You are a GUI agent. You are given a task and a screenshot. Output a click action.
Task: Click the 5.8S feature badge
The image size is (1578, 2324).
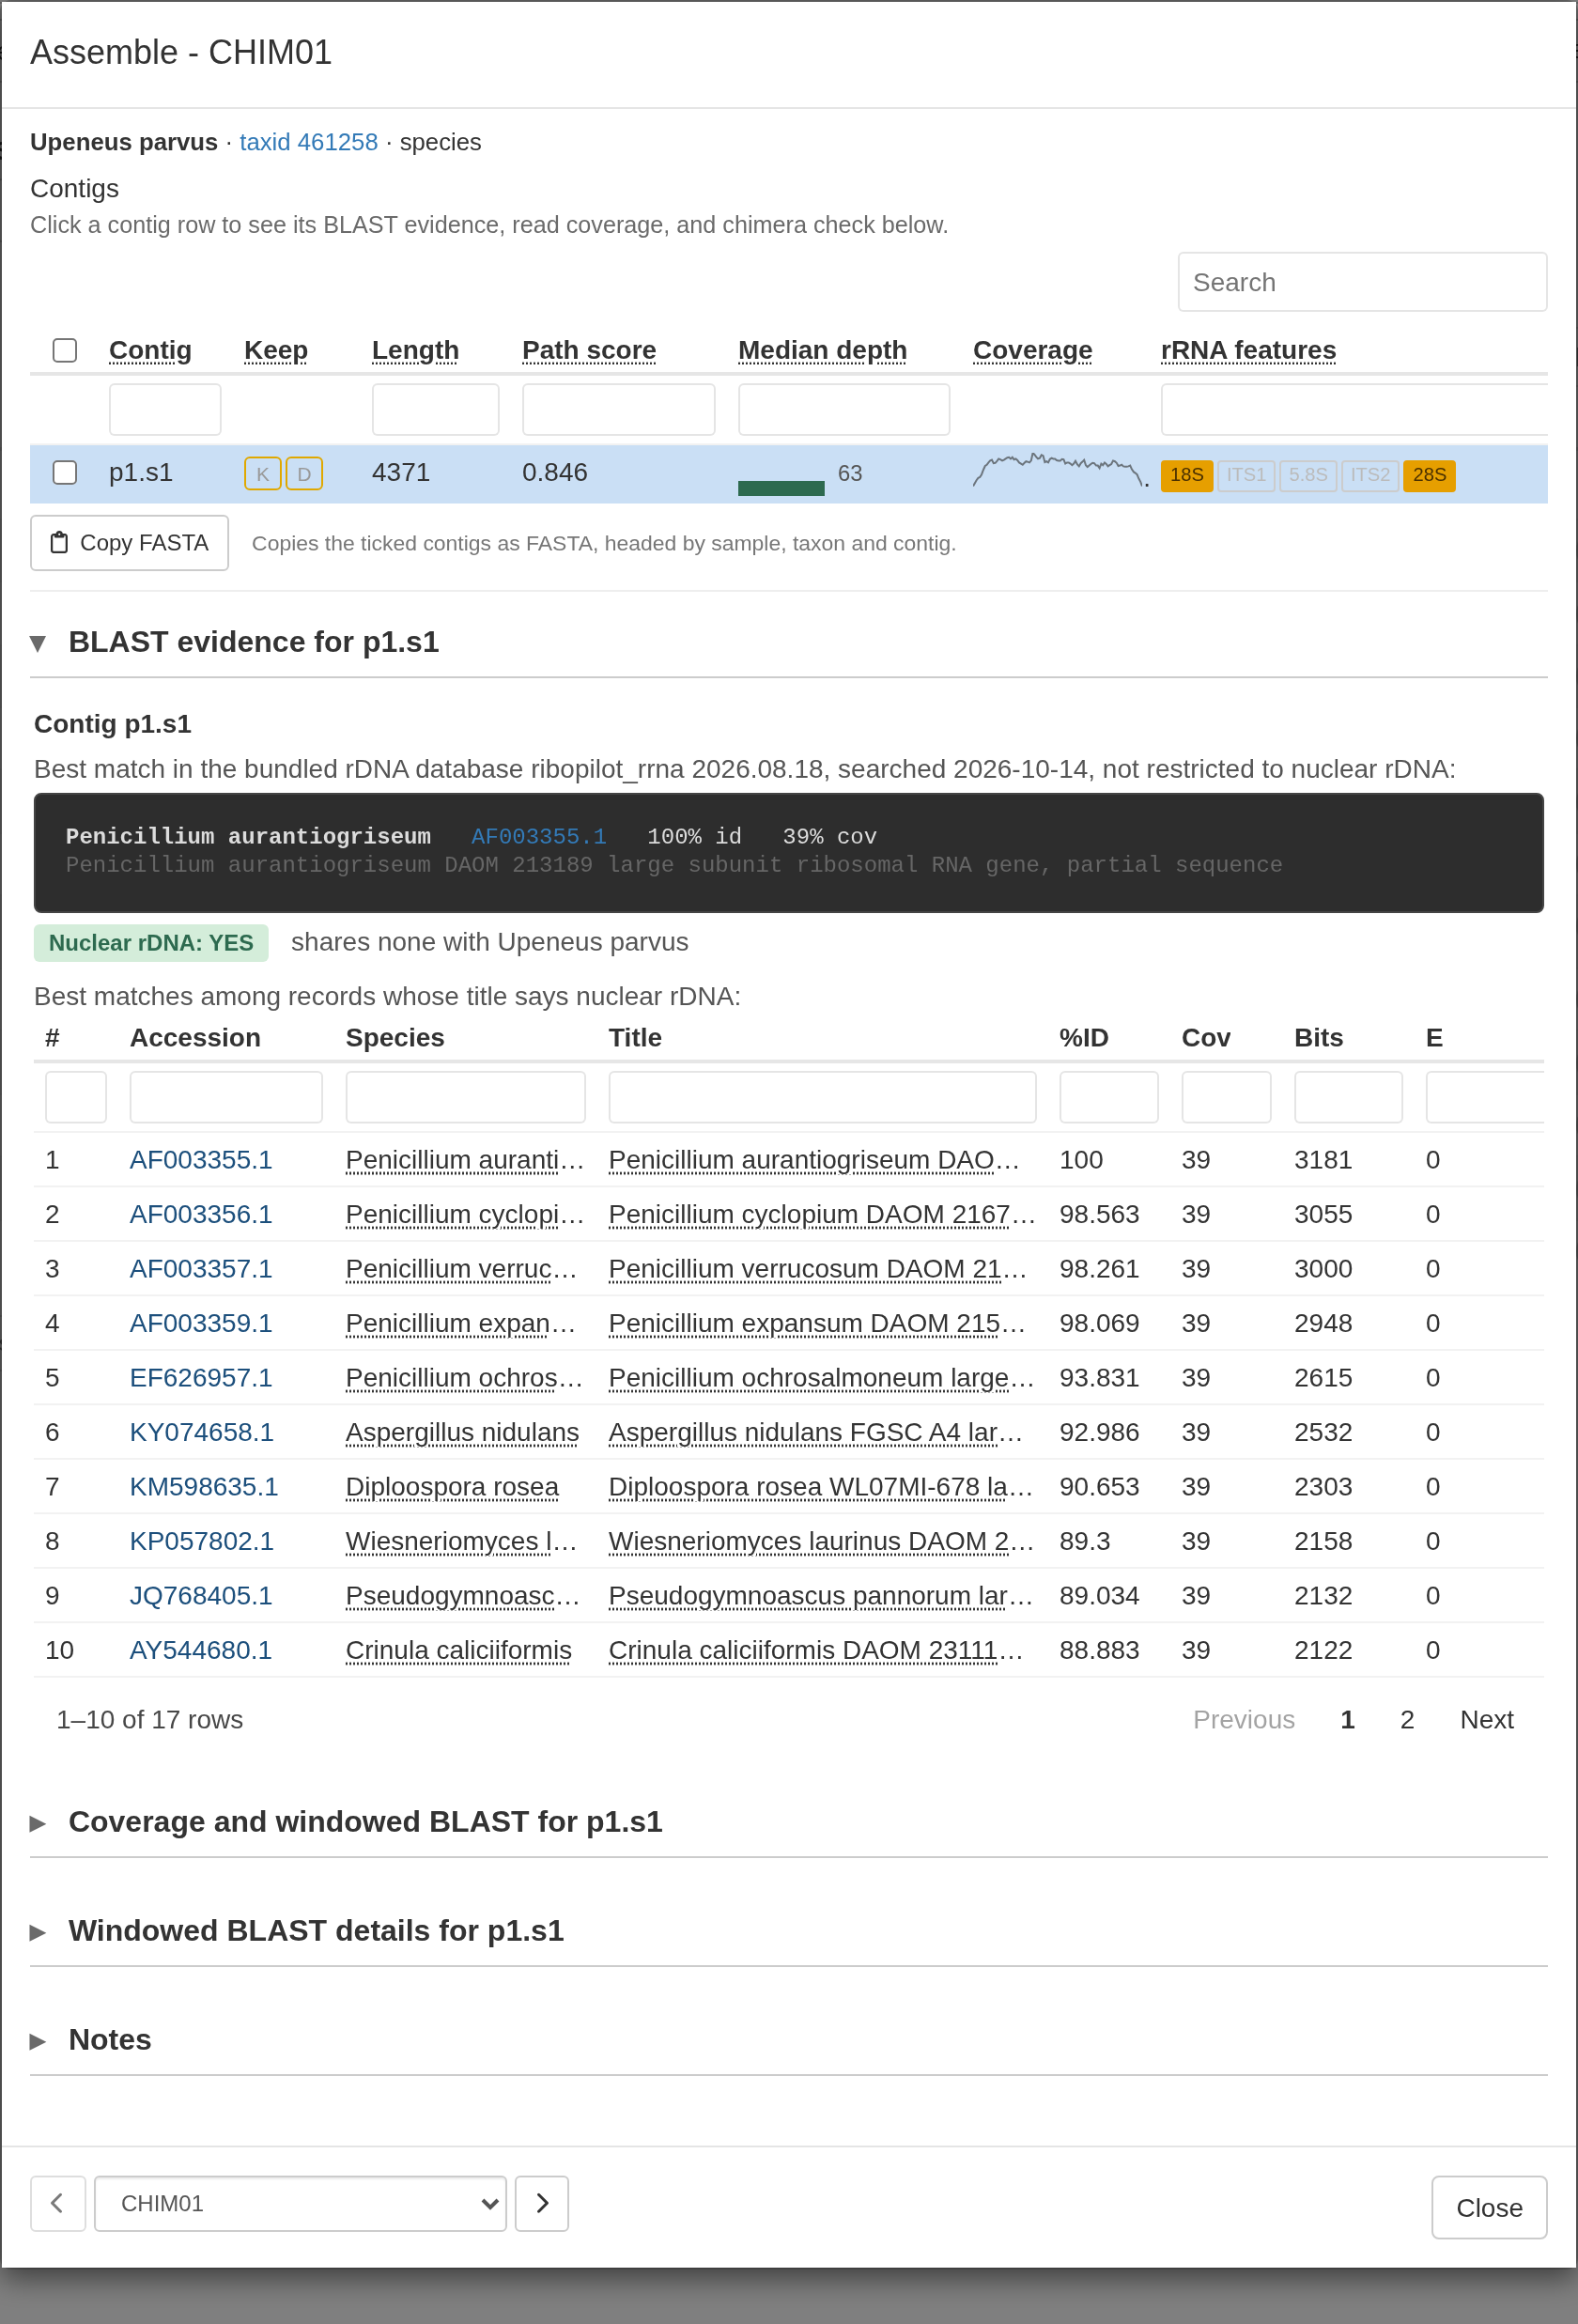(1308, 475)
